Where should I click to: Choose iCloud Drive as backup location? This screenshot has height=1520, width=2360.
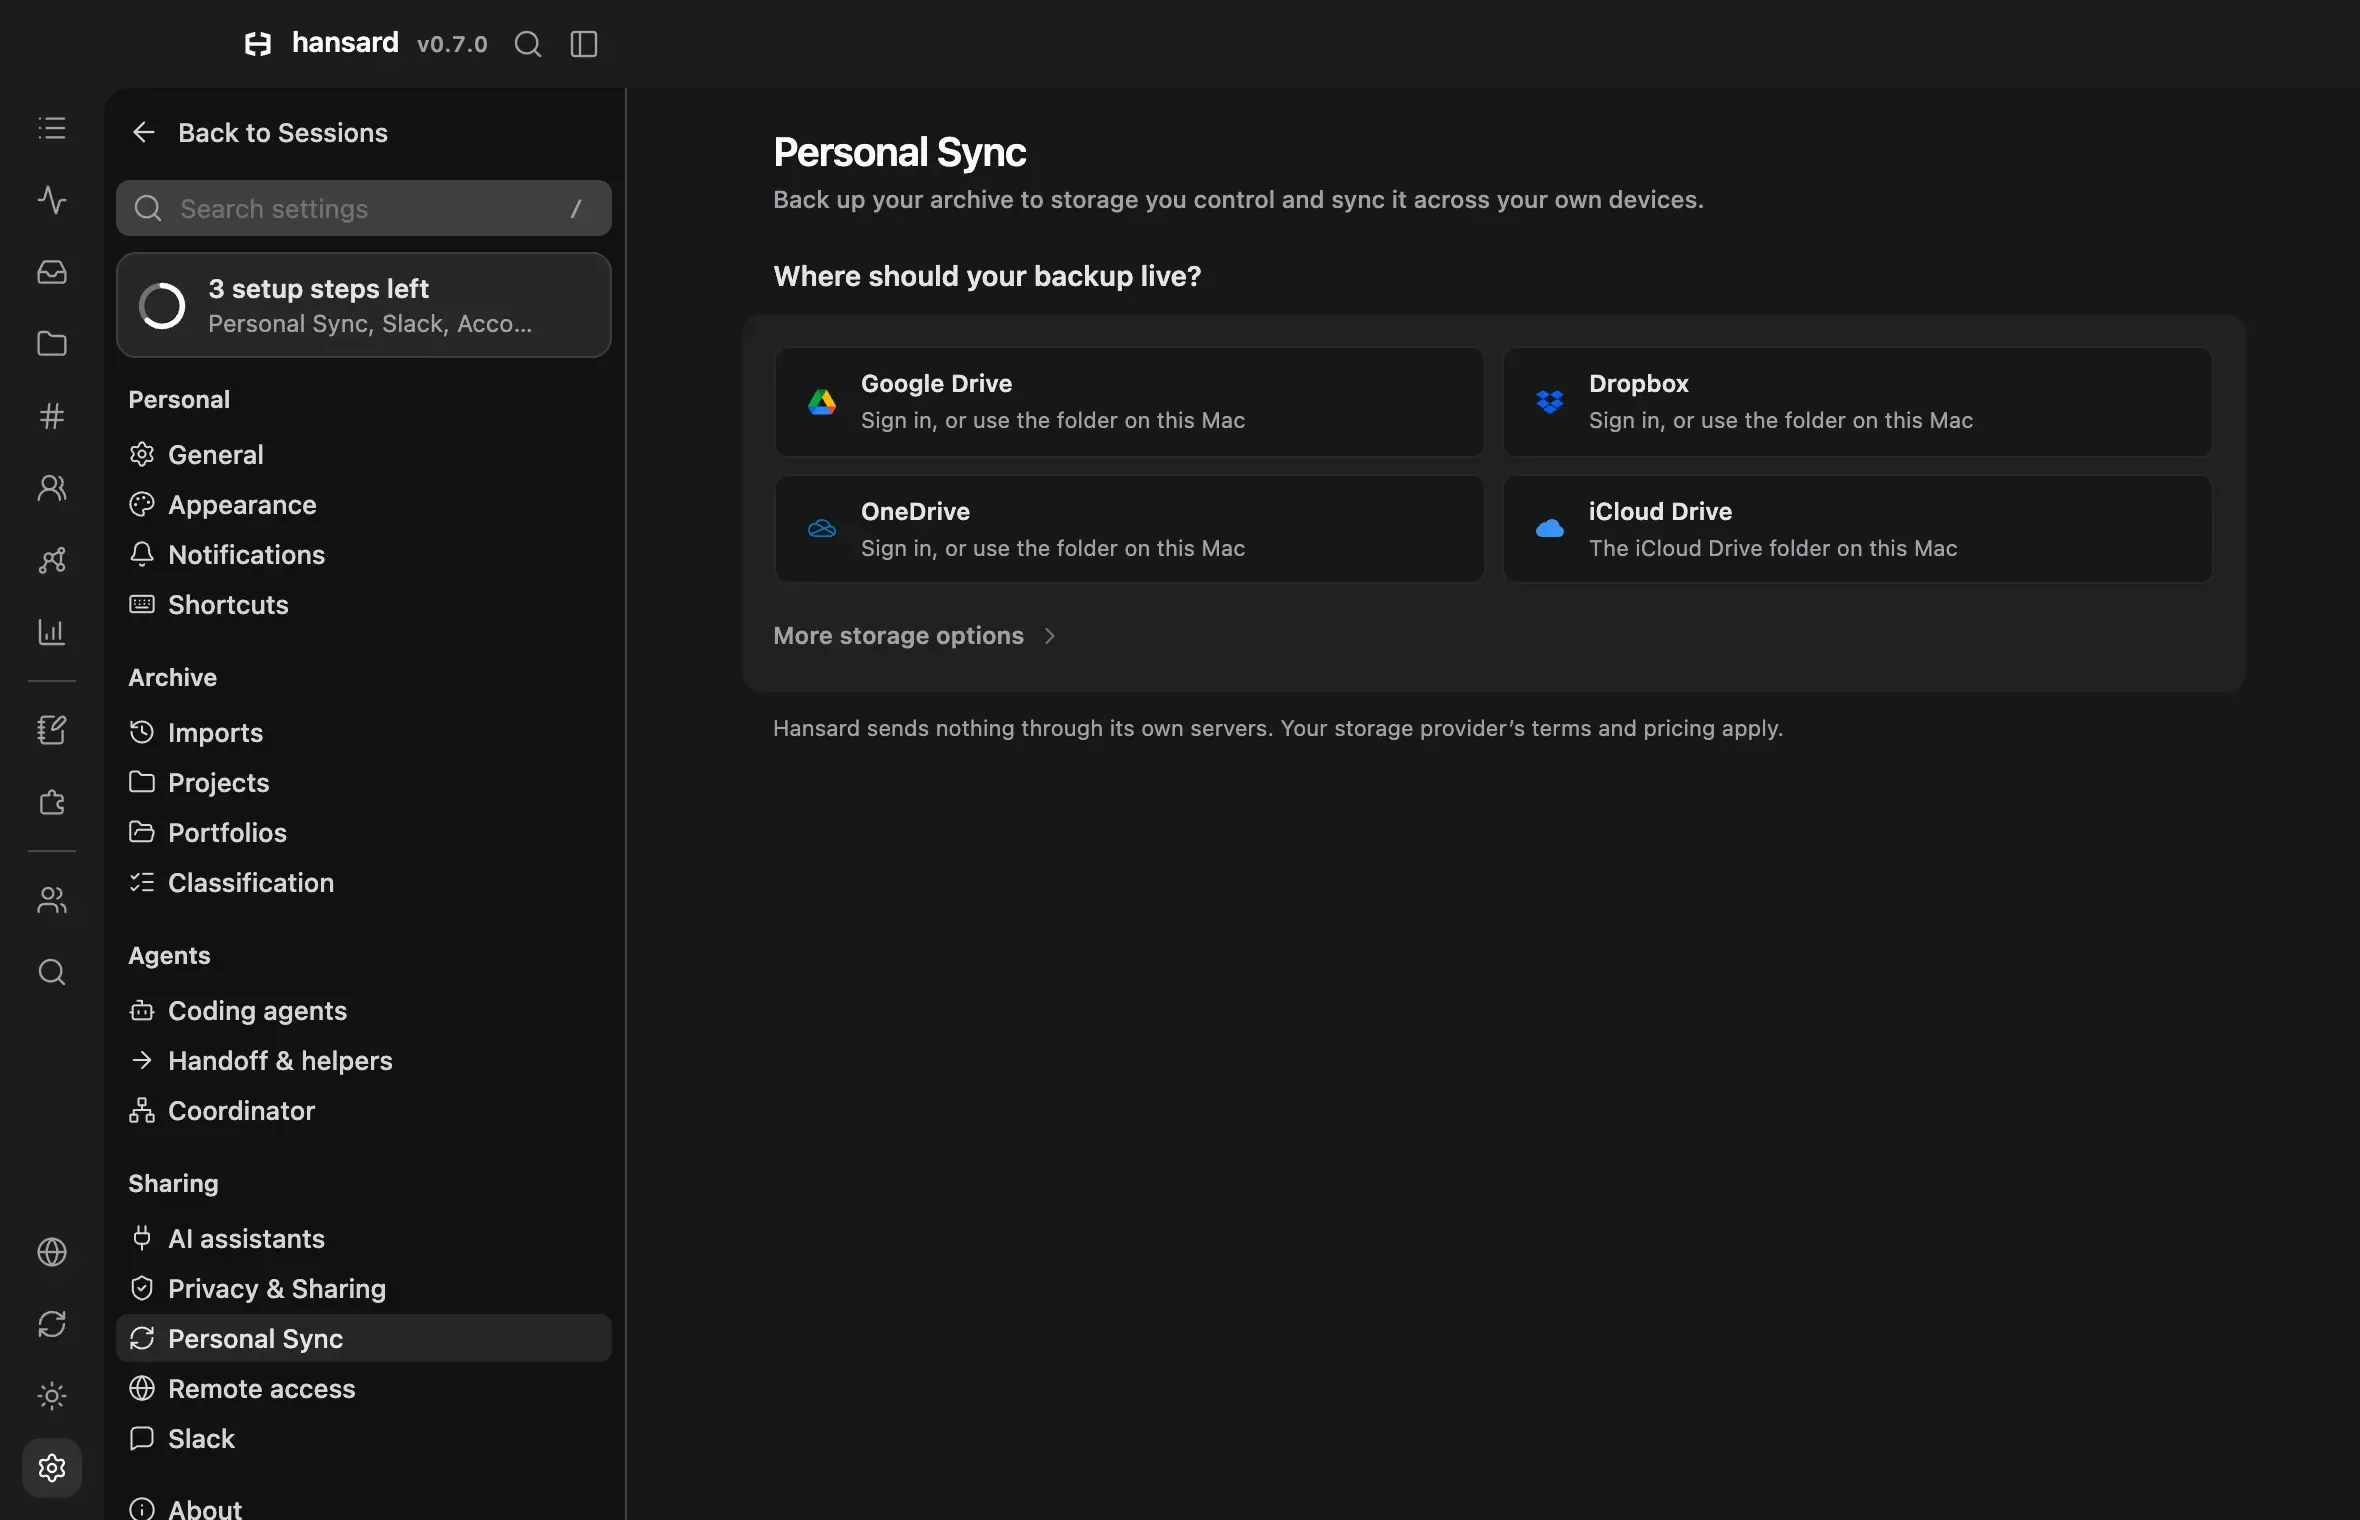(x=1857, y=529)
